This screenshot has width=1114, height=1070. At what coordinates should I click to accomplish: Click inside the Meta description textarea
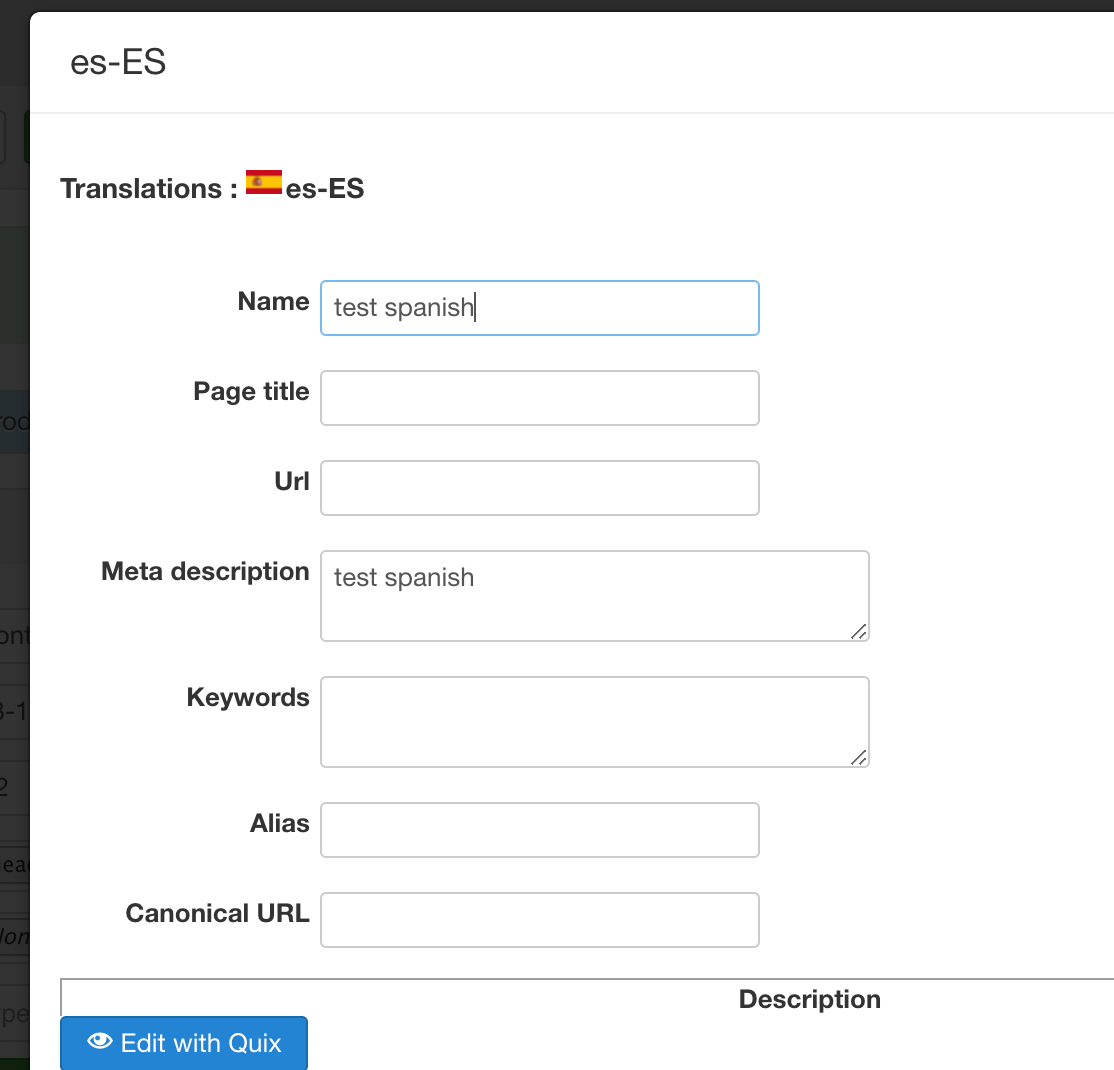pyautogui.click(x=594, y=596)
